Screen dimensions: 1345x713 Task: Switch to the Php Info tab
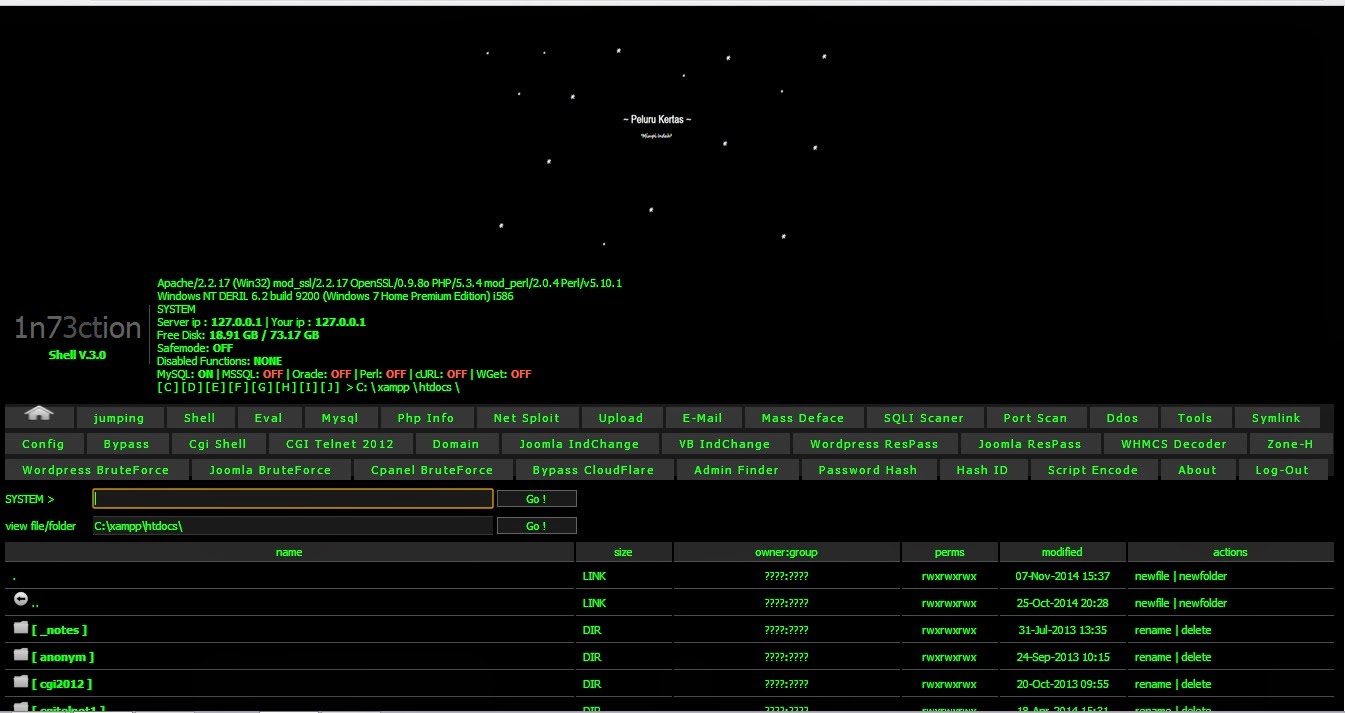(x=427, y=417)
